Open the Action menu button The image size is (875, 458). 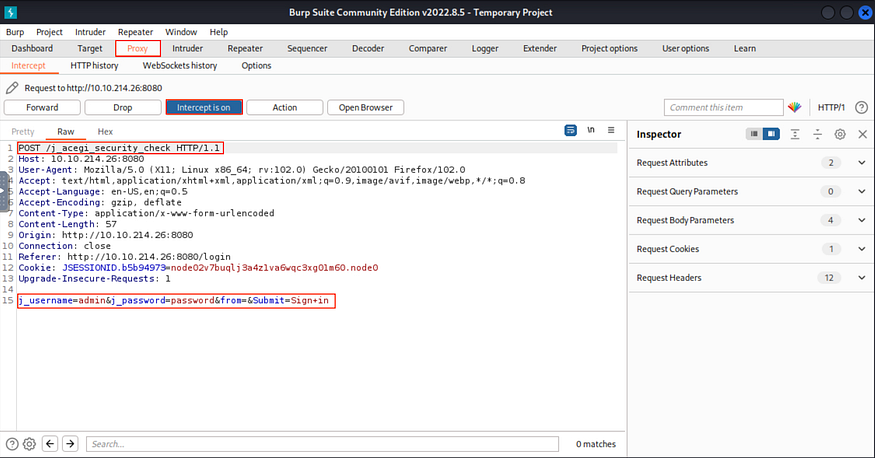click(285, 107)
